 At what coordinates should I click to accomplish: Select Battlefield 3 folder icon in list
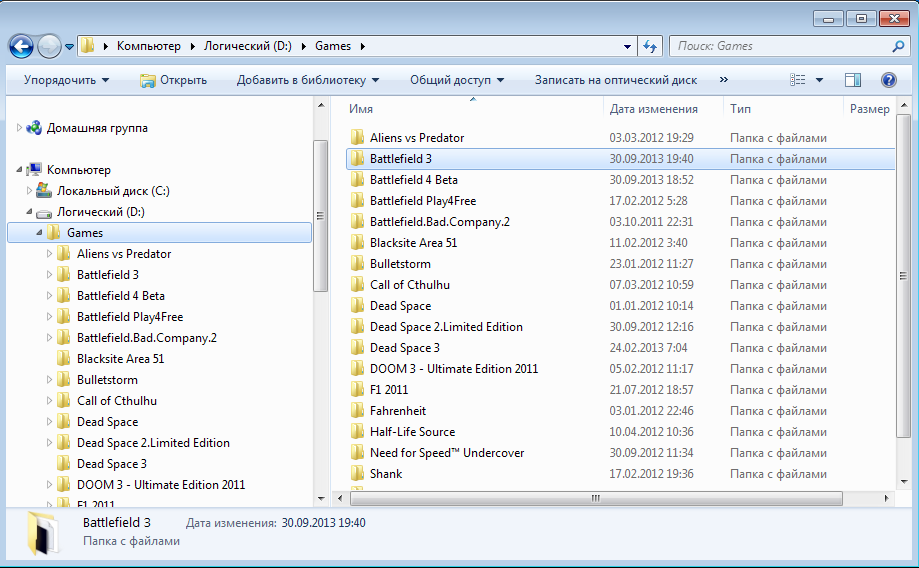pyautogui.click(x=358, y=159)
